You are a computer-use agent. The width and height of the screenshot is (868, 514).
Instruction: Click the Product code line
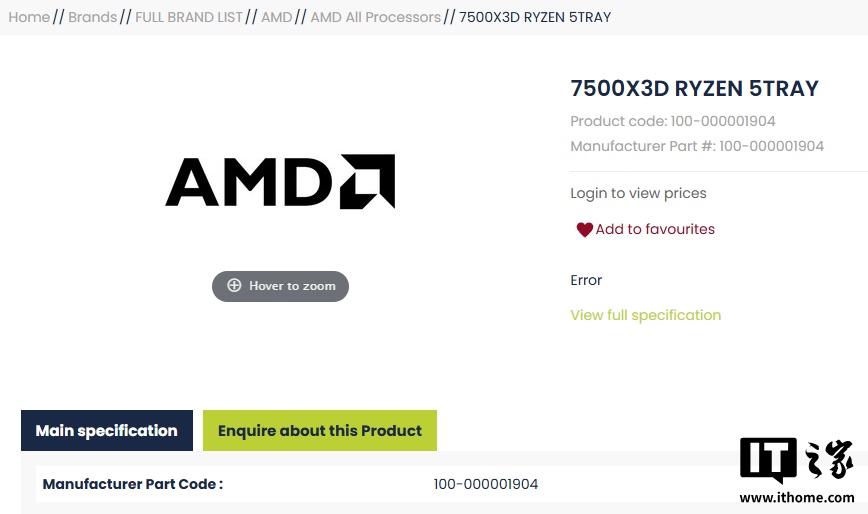[x=672, y=121]
